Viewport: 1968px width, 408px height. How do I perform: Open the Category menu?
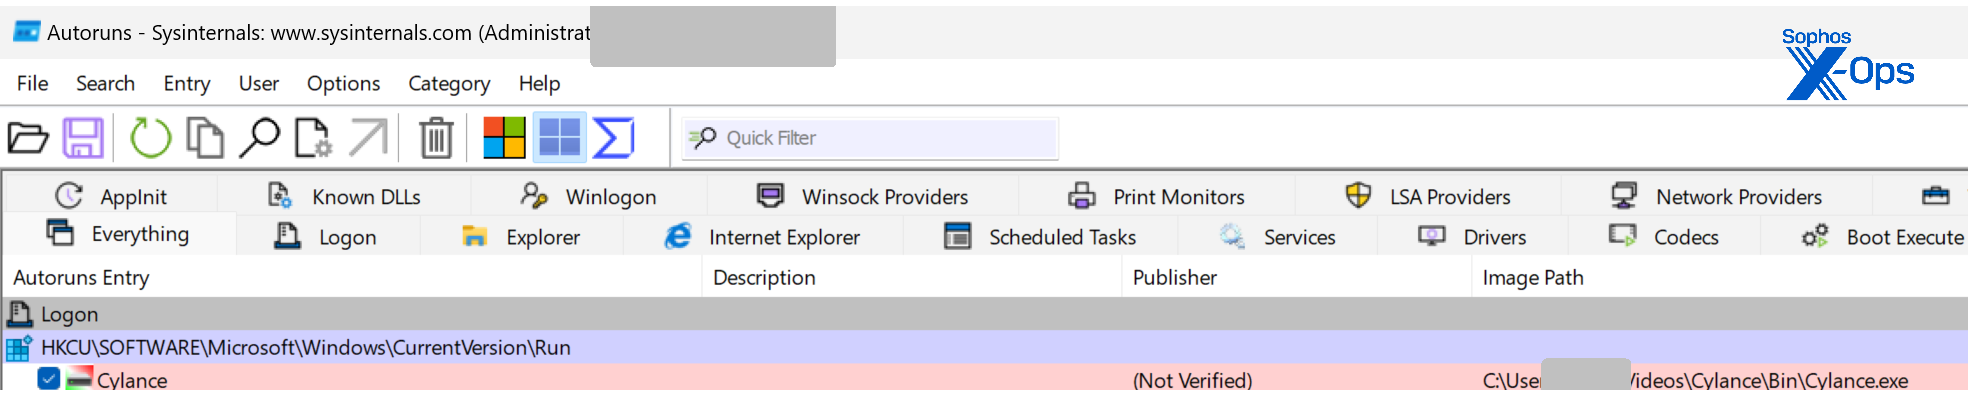(448, 84)
